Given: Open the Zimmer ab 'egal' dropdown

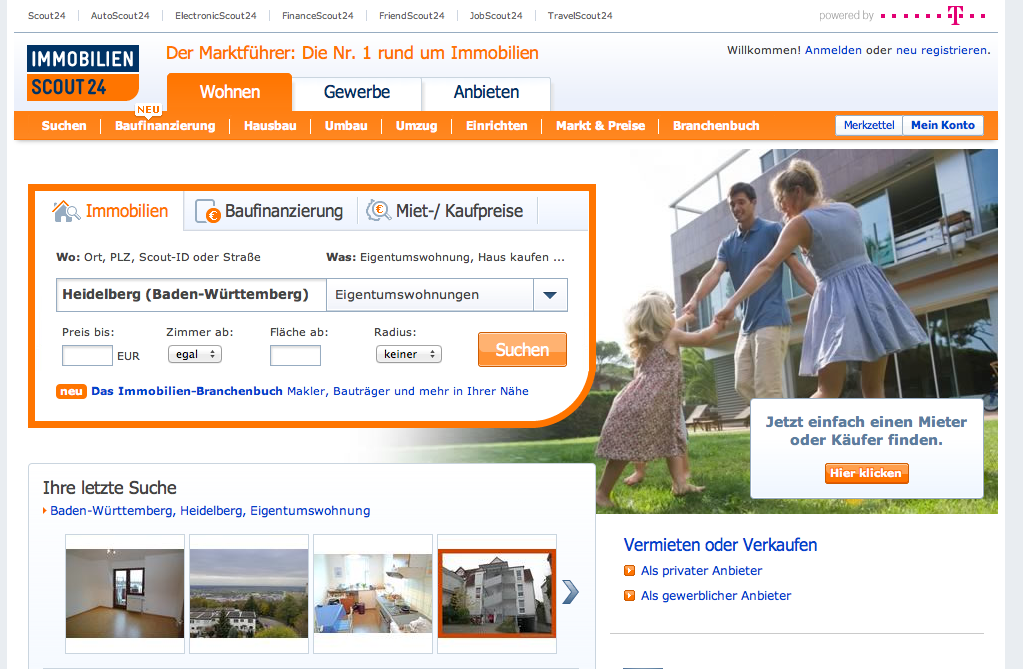Looking at the screenshot, I should (195, 354).
